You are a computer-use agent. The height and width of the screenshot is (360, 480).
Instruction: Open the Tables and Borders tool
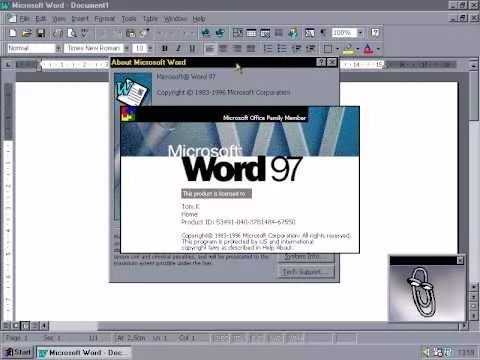pos(238,33)
